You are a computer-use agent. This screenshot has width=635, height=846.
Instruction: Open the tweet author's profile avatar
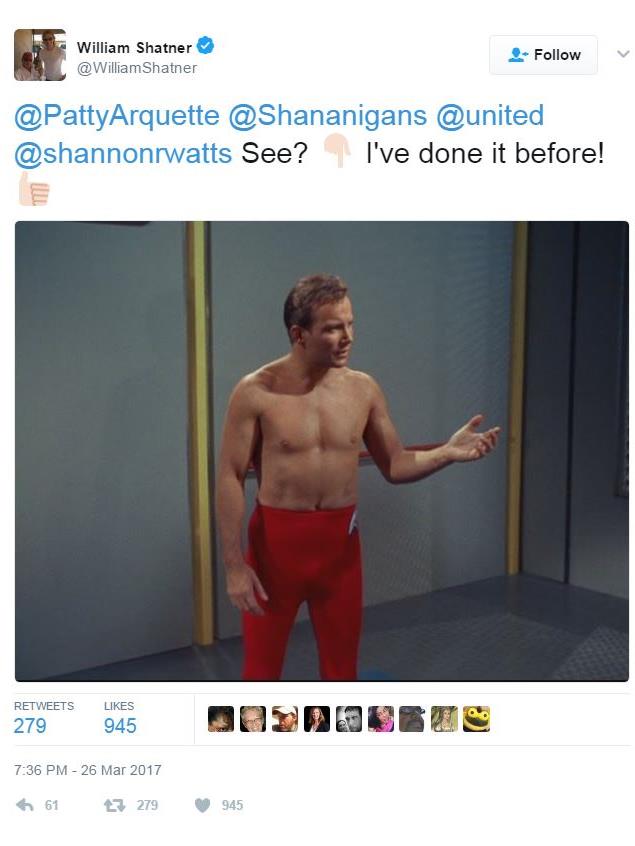pos(40,55)
